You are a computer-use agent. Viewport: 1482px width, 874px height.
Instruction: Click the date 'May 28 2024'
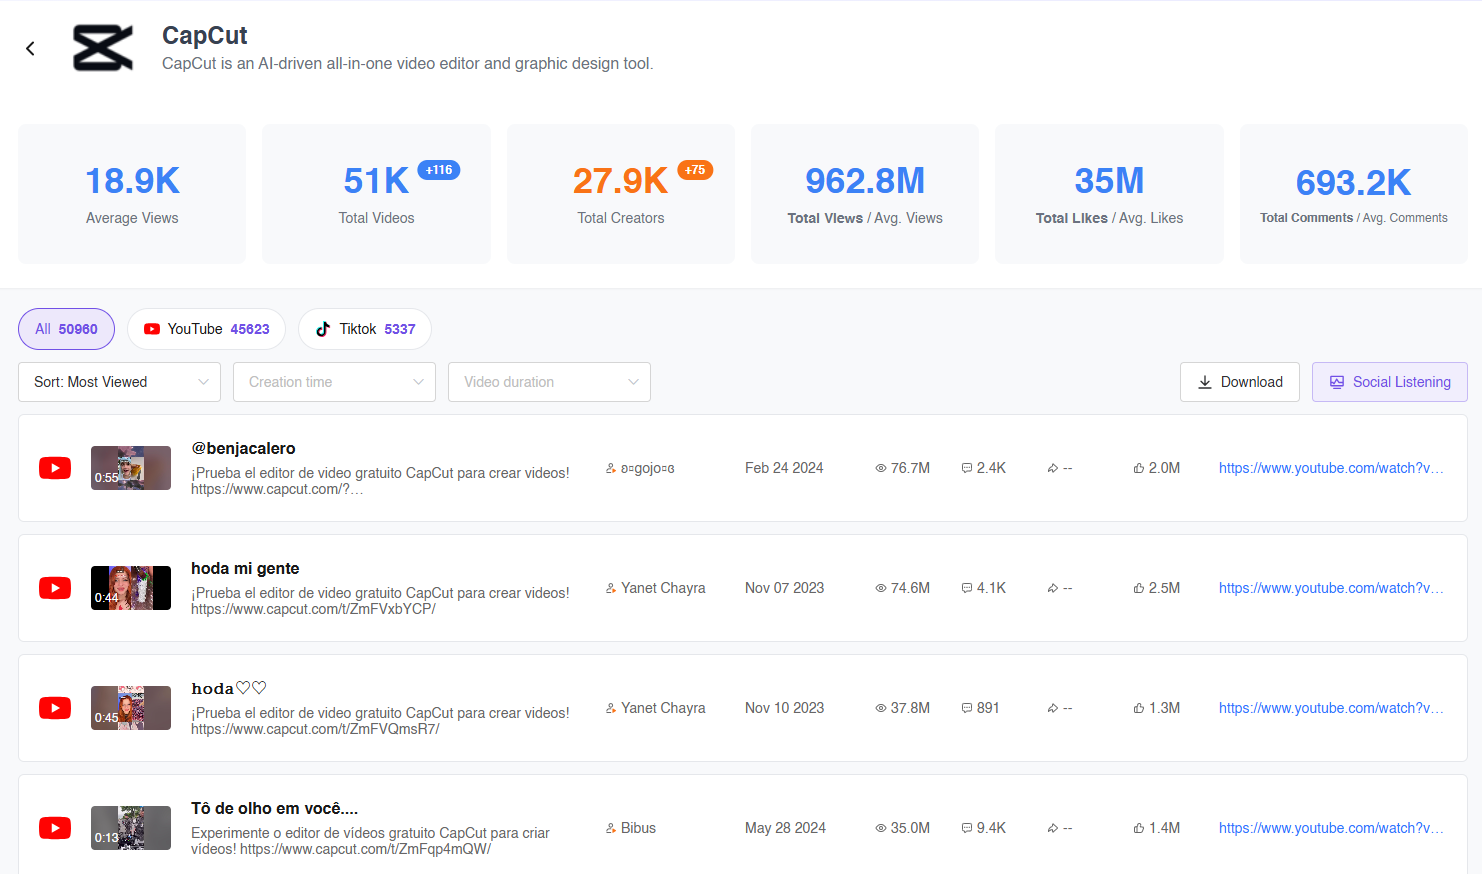click(785, 828)
